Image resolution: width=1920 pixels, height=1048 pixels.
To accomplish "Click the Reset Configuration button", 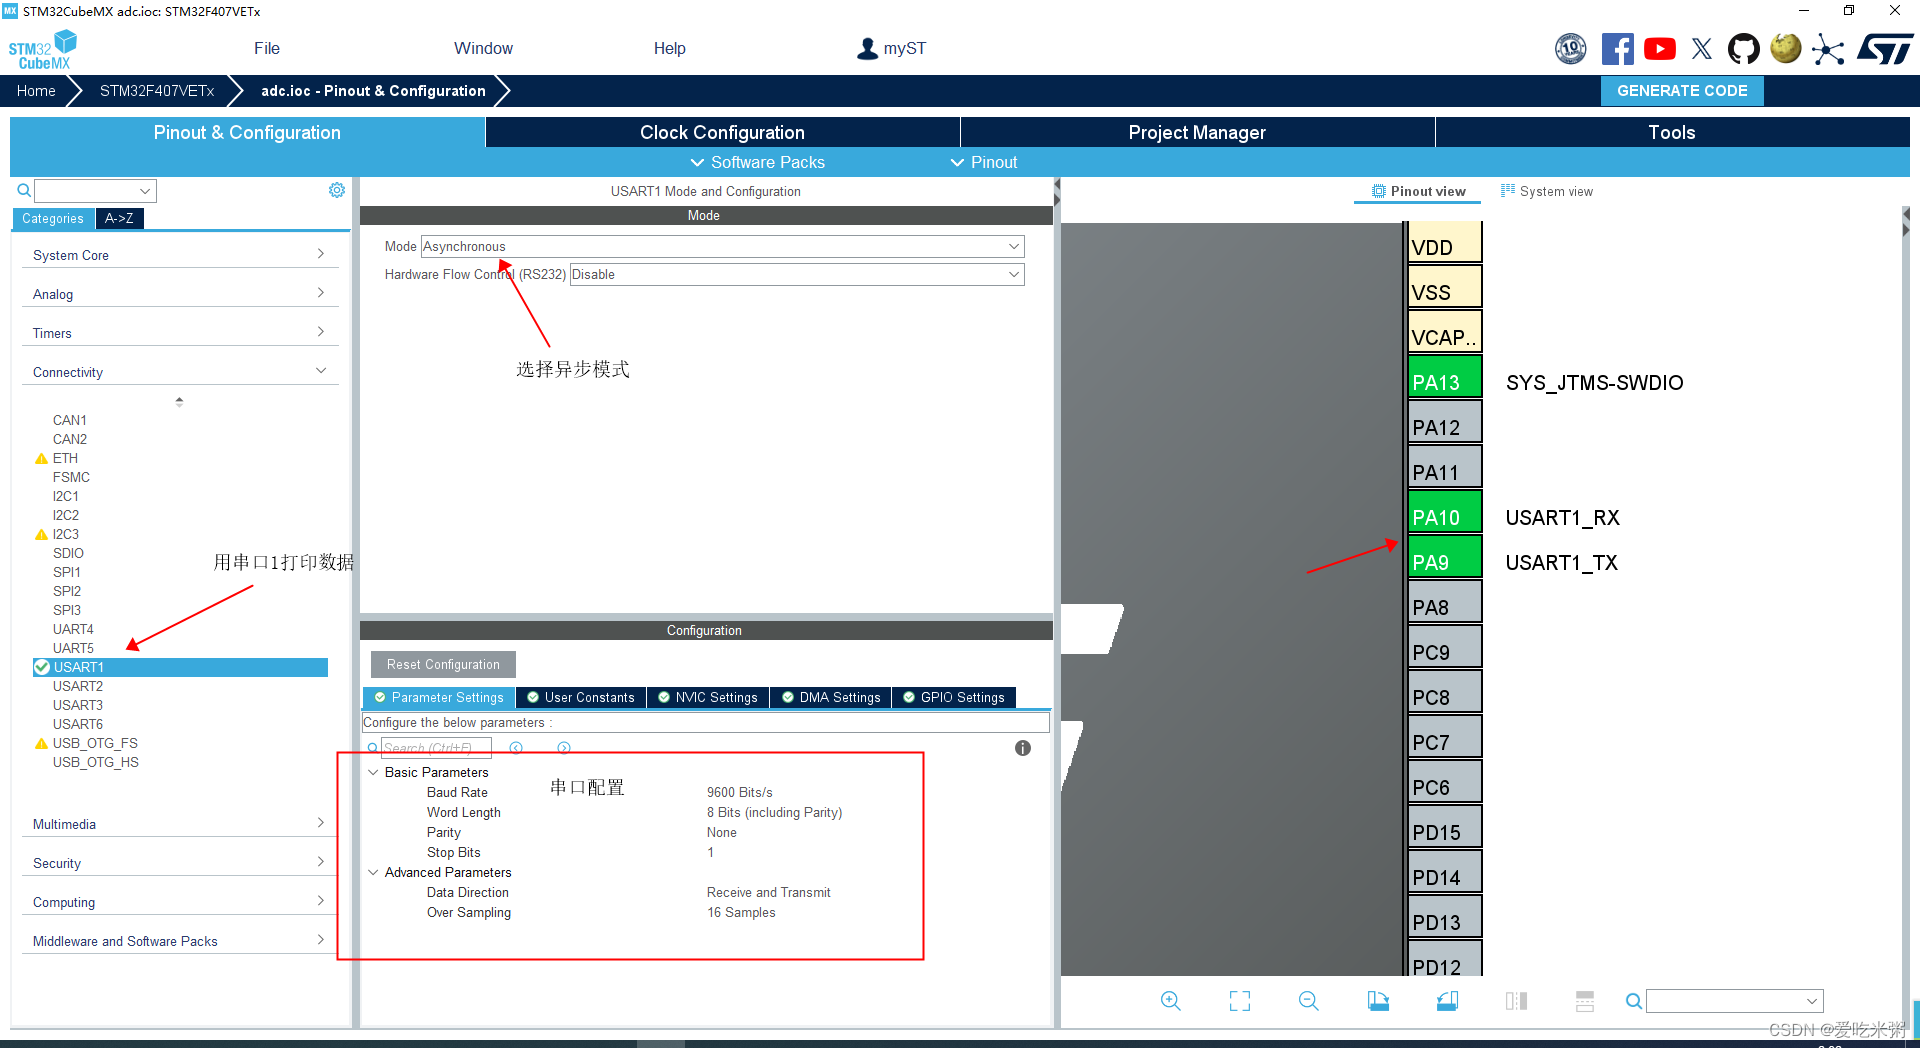I will coord(443,664).
